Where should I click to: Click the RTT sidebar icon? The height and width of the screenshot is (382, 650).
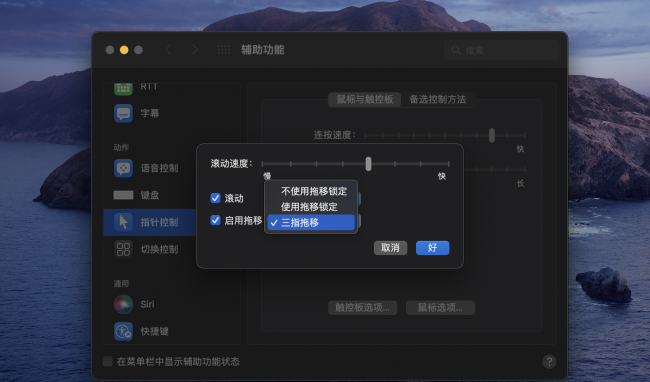tap(123, 88)
